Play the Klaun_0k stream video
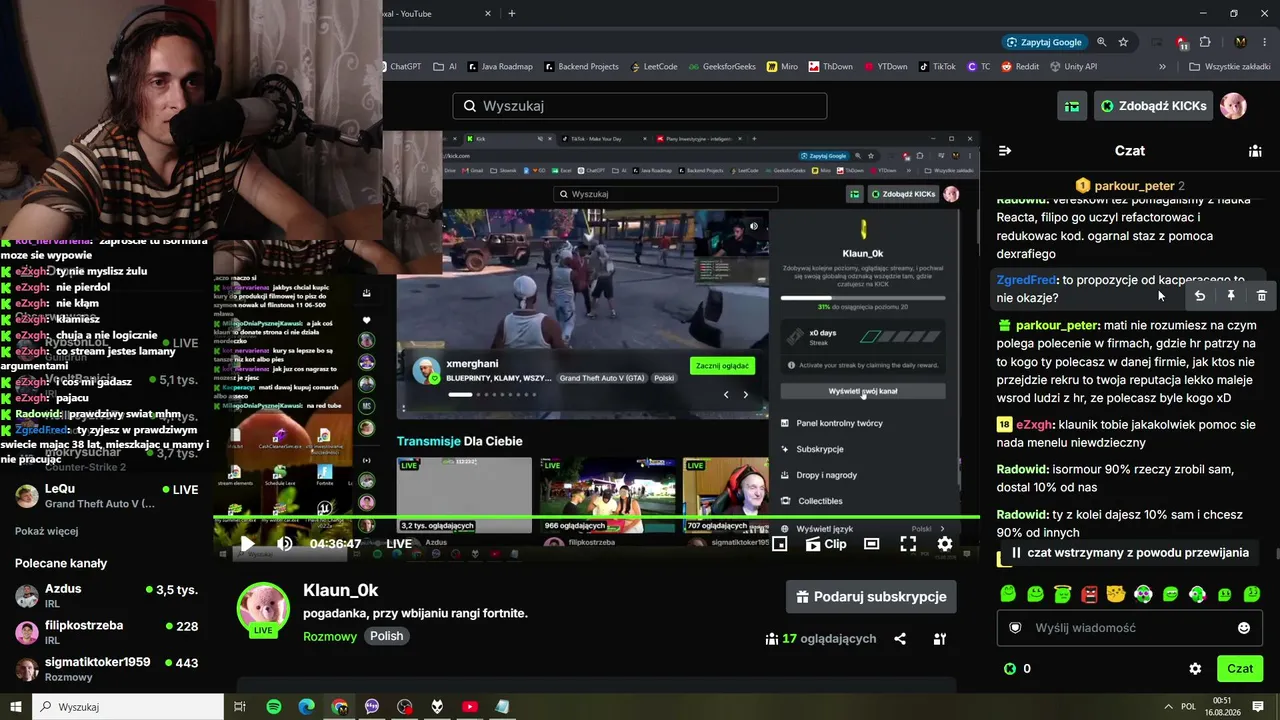Image resolution: width=1280 pixels, height=720 pixels. click(x=247, y=544)
